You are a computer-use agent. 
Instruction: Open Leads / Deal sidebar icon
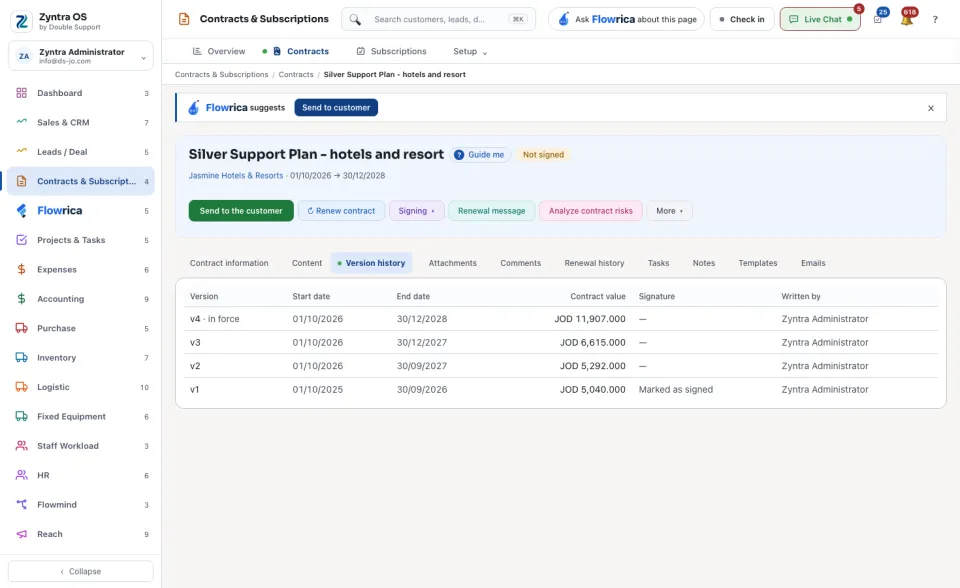tap(21, 151)
